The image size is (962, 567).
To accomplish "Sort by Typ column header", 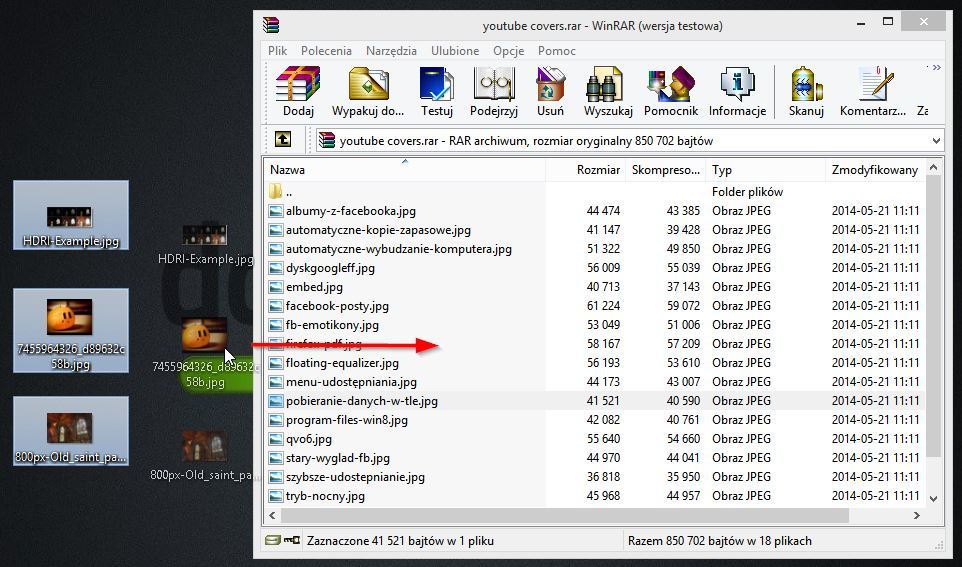I will pos(765,170).
